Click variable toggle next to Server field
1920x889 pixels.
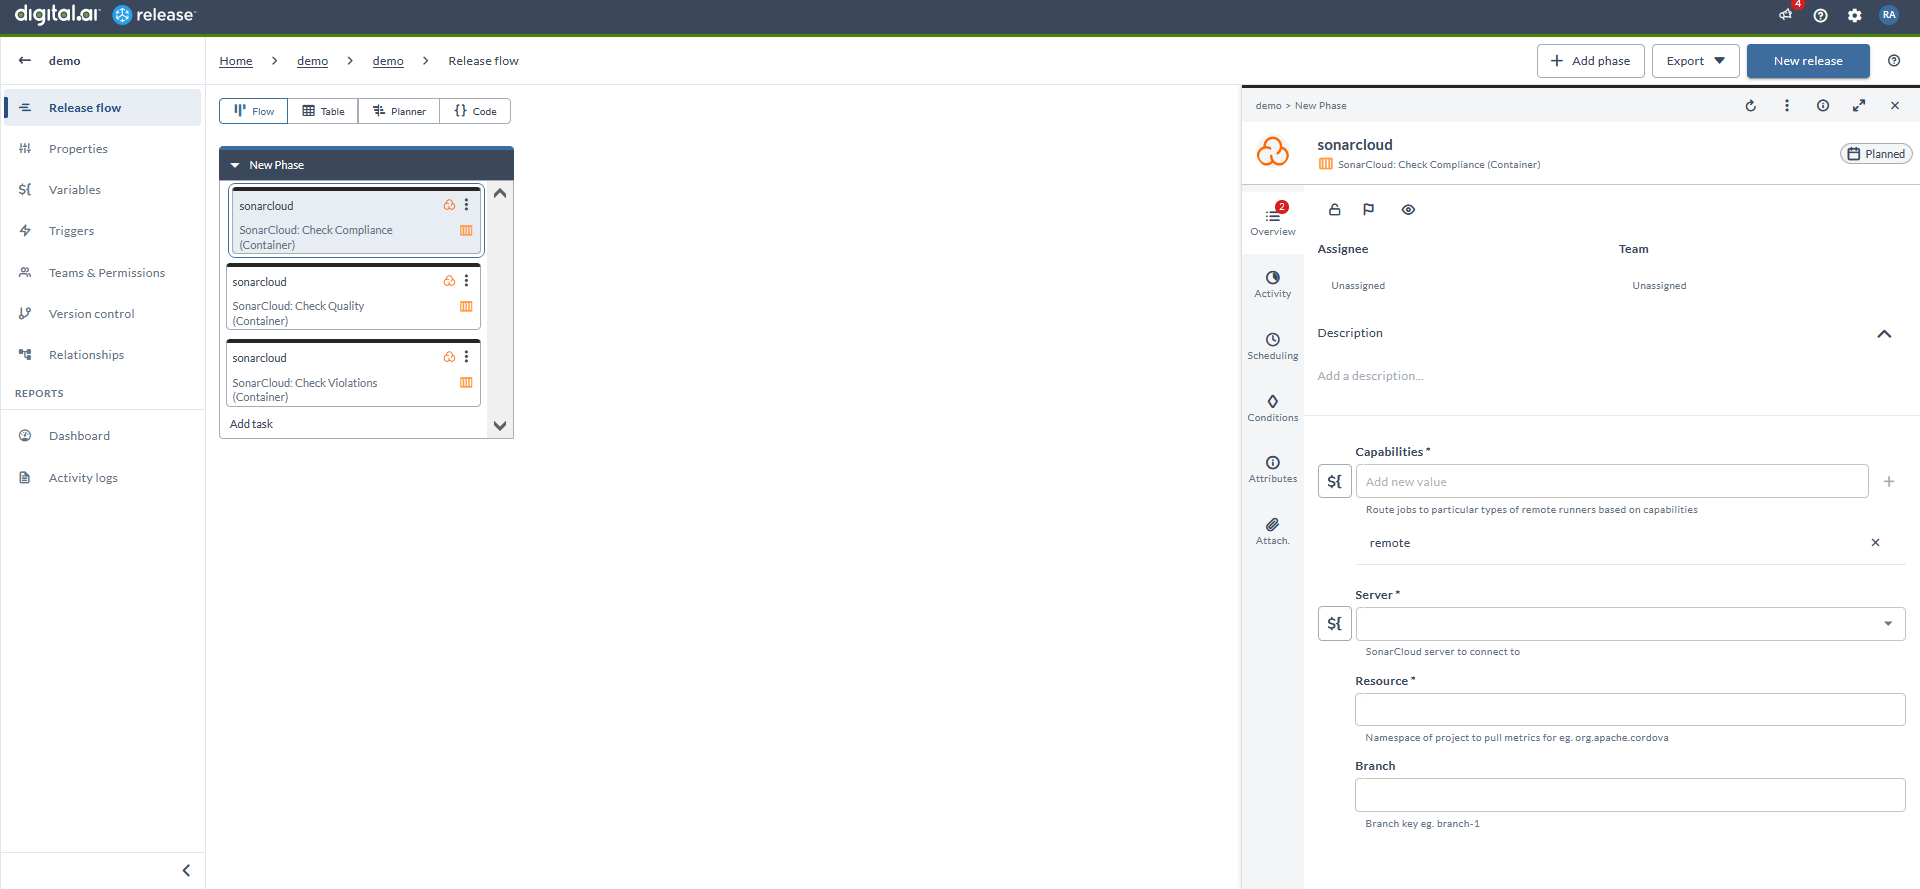tap(1335, 624)
